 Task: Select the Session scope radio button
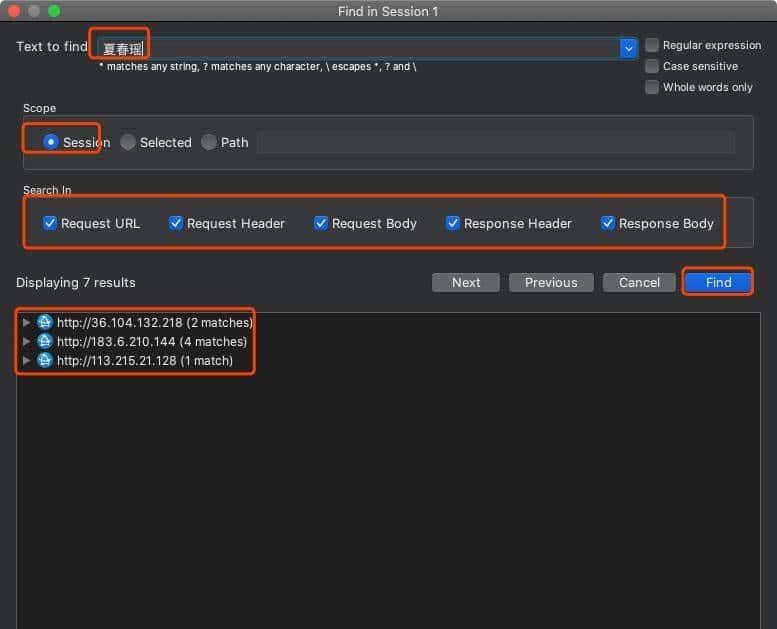coord(51,142)
